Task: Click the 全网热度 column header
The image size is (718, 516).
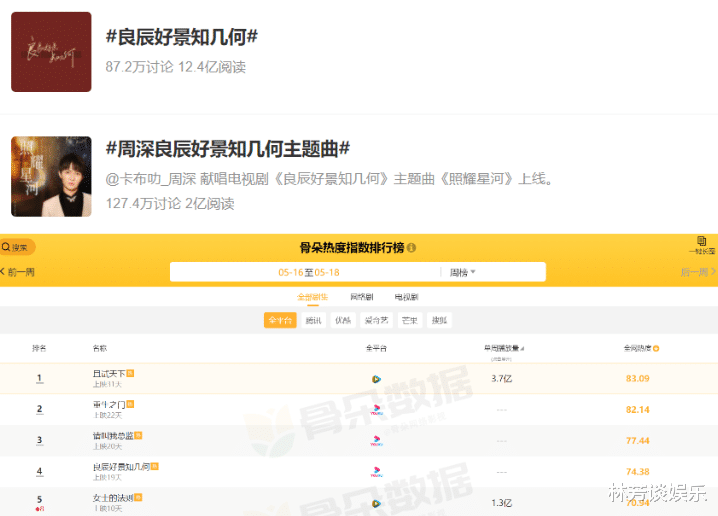Action: coord(637,348)
